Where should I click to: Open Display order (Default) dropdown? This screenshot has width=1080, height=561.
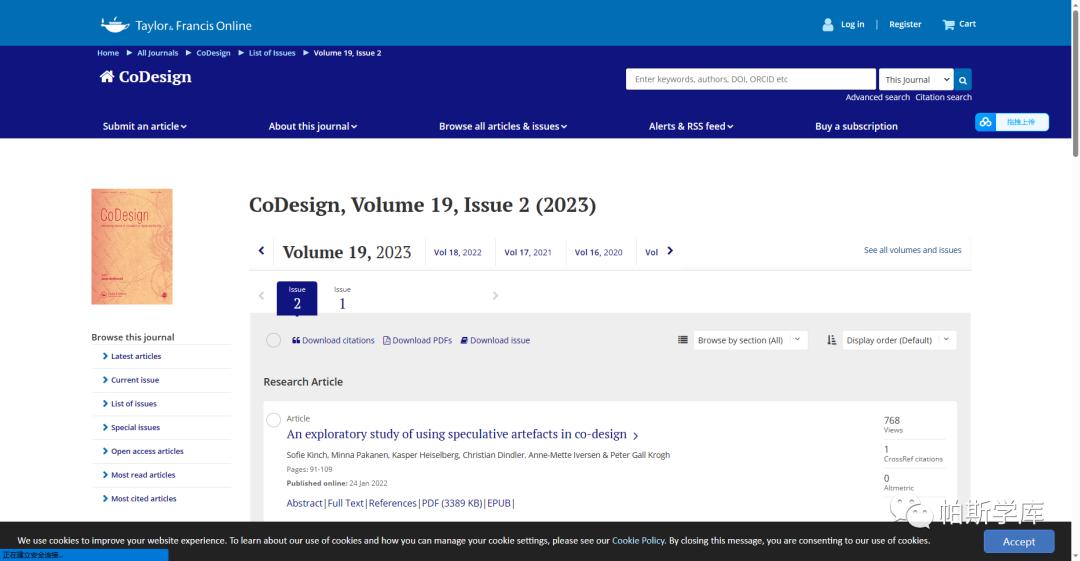point(898,340)
